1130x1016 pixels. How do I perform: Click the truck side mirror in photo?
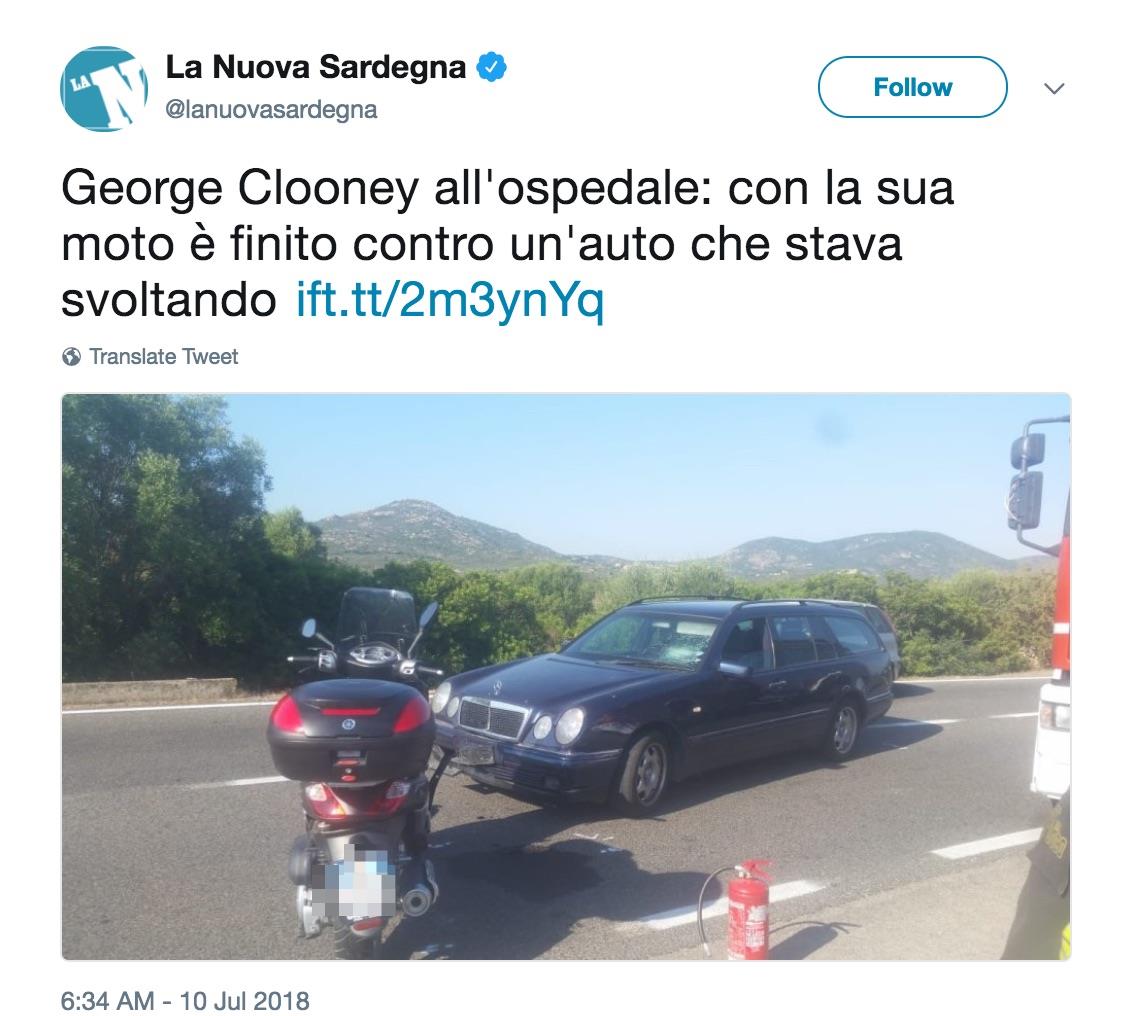(1026, 481)
